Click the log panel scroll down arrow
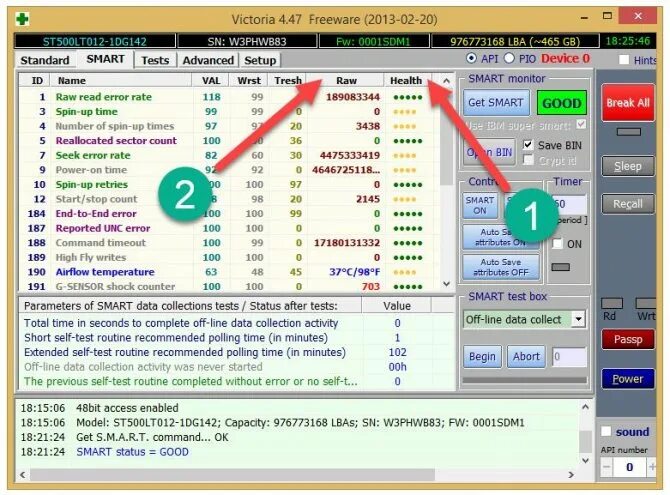This screenshot has height=495, width=670. click(x=585, y=460)
